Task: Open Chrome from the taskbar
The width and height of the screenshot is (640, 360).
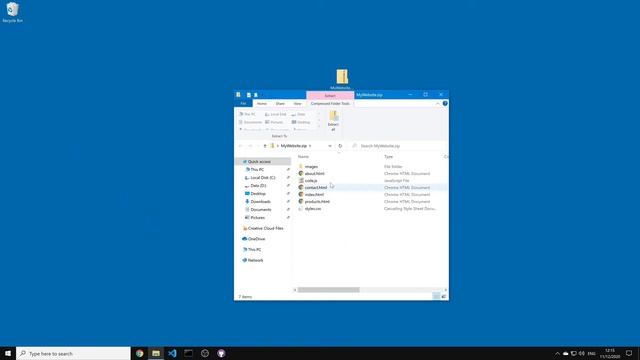Action: coord(140,353)
